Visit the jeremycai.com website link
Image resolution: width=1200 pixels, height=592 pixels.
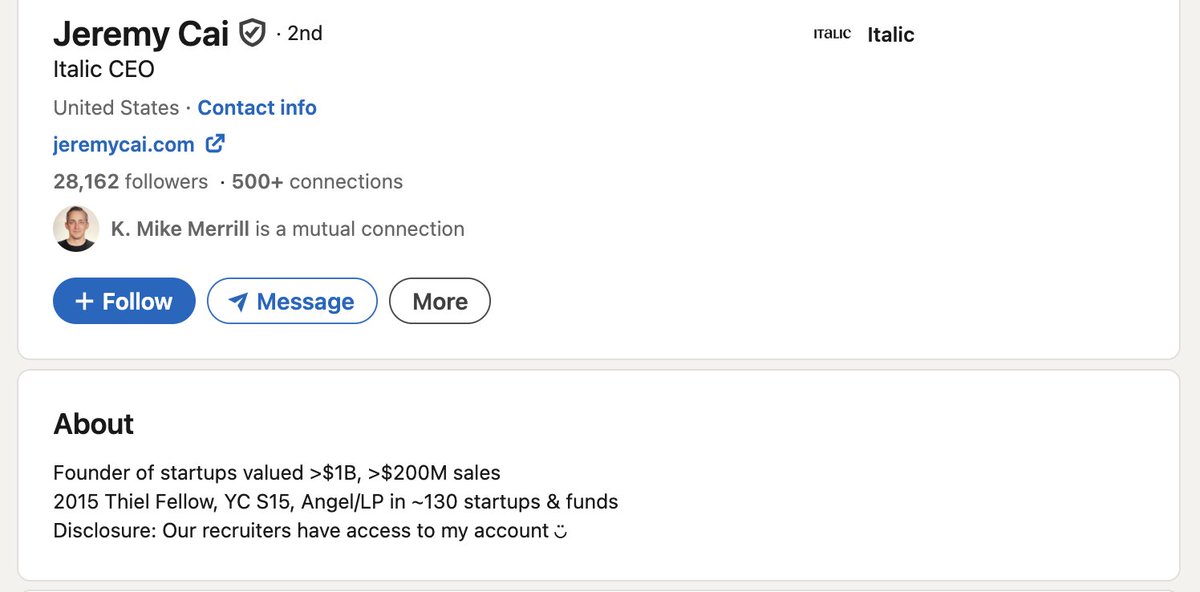click(x=124, y=144)
